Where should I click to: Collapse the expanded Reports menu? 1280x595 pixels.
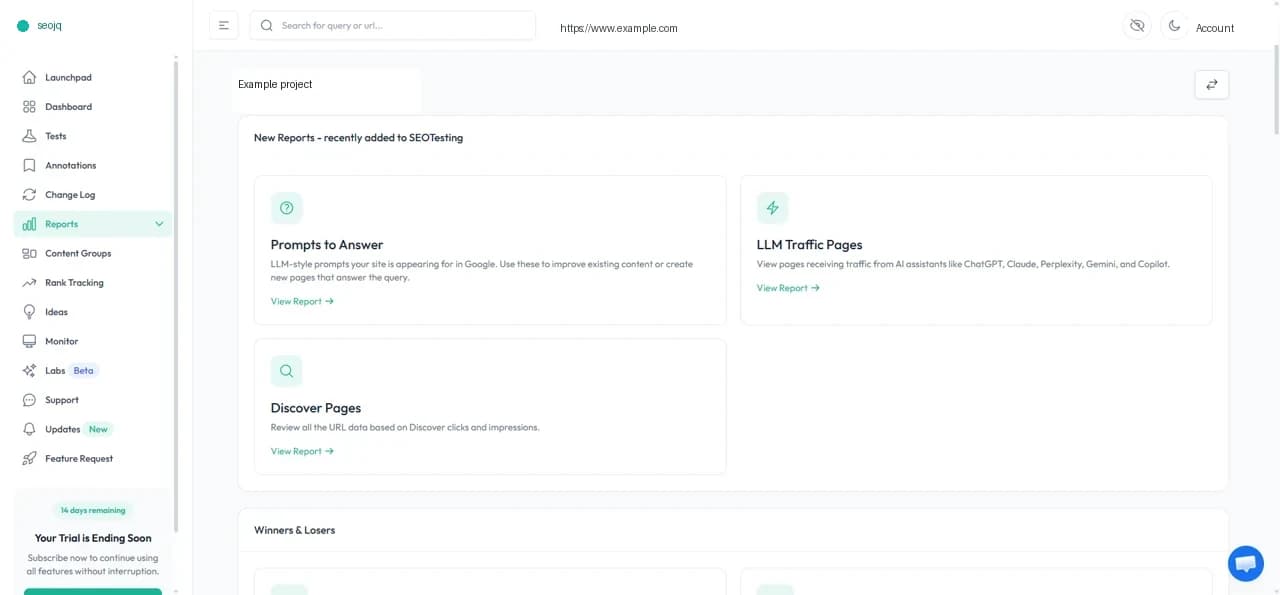pyautogui.click(x=159, y=223)
